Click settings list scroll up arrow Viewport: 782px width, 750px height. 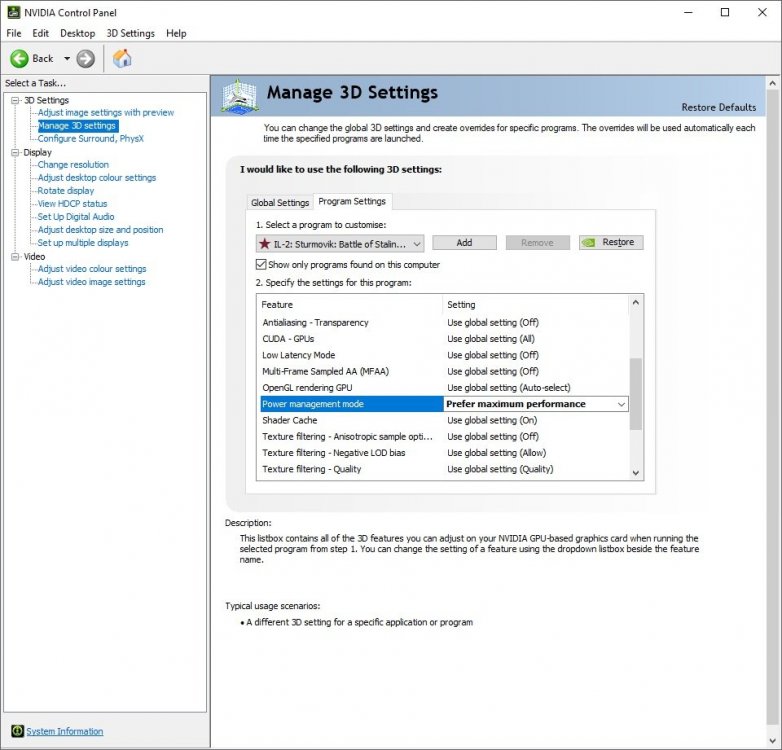click(635, 302)
